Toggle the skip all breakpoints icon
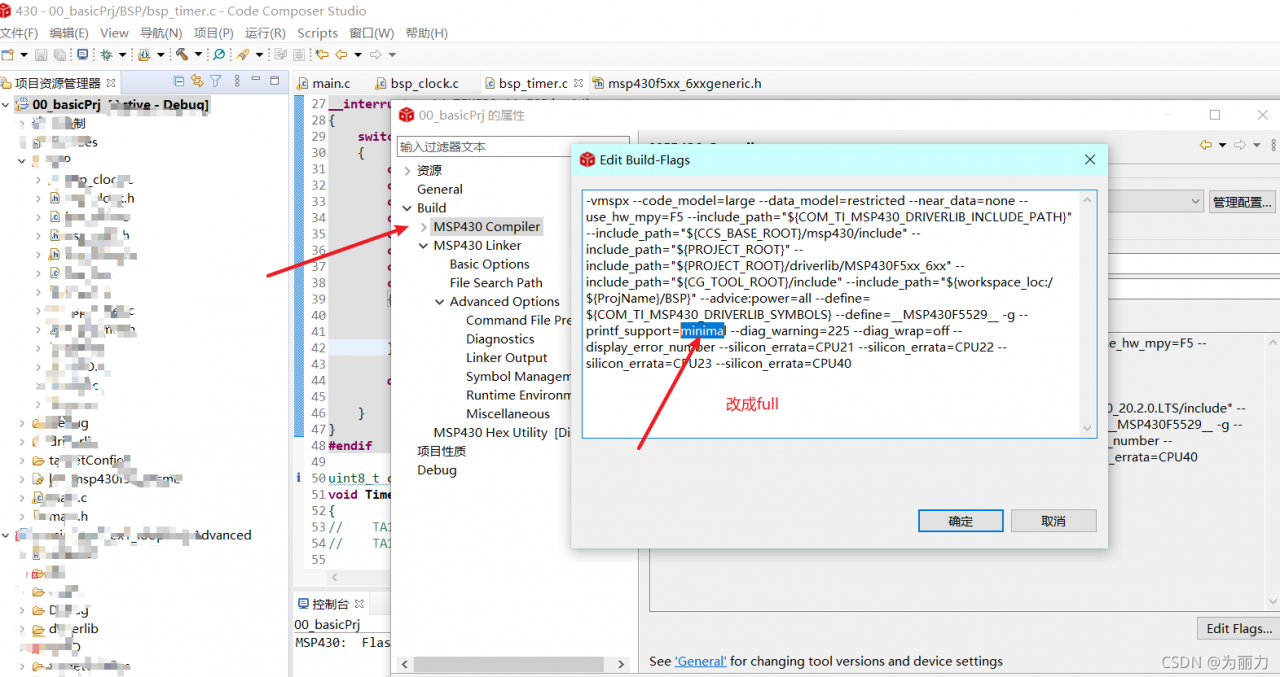Screen dimensions: 1280x677 click(x=218, y=54)
